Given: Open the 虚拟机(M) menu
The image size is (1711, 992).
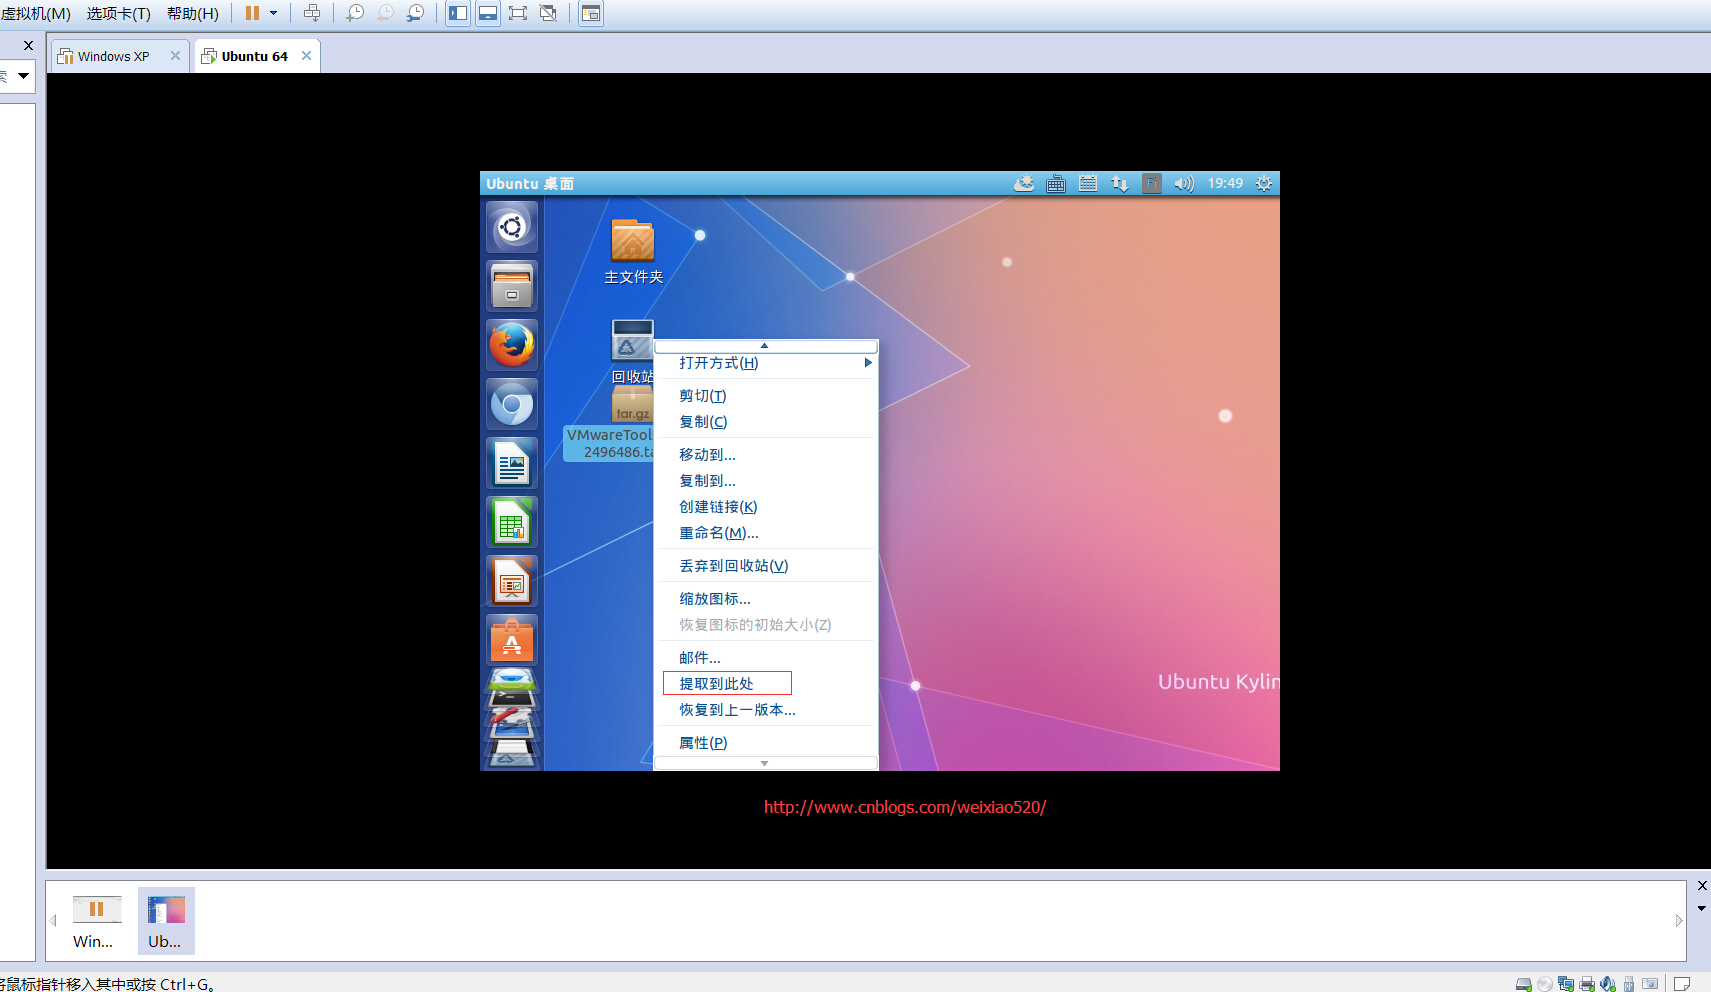Looking at the screenshot, I should pos(36,13).
